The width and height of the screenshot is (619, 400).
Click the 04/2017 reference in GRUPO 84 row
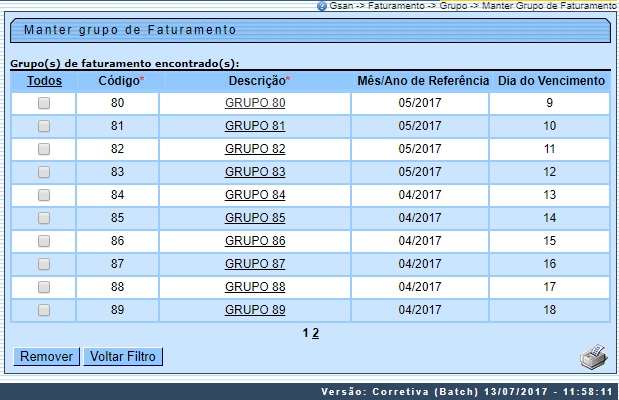[x=420, y=195]
